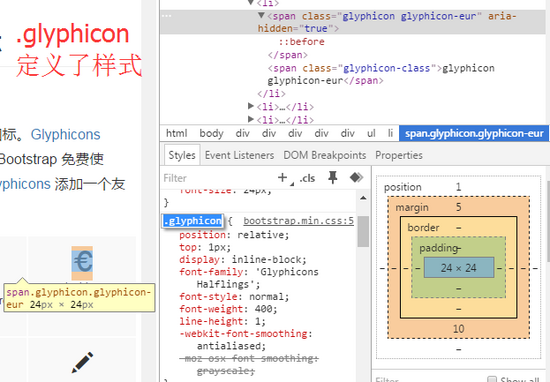The image size is (550, 382).
Task: Click styles pane scroll up arrow
Action: 363,198
